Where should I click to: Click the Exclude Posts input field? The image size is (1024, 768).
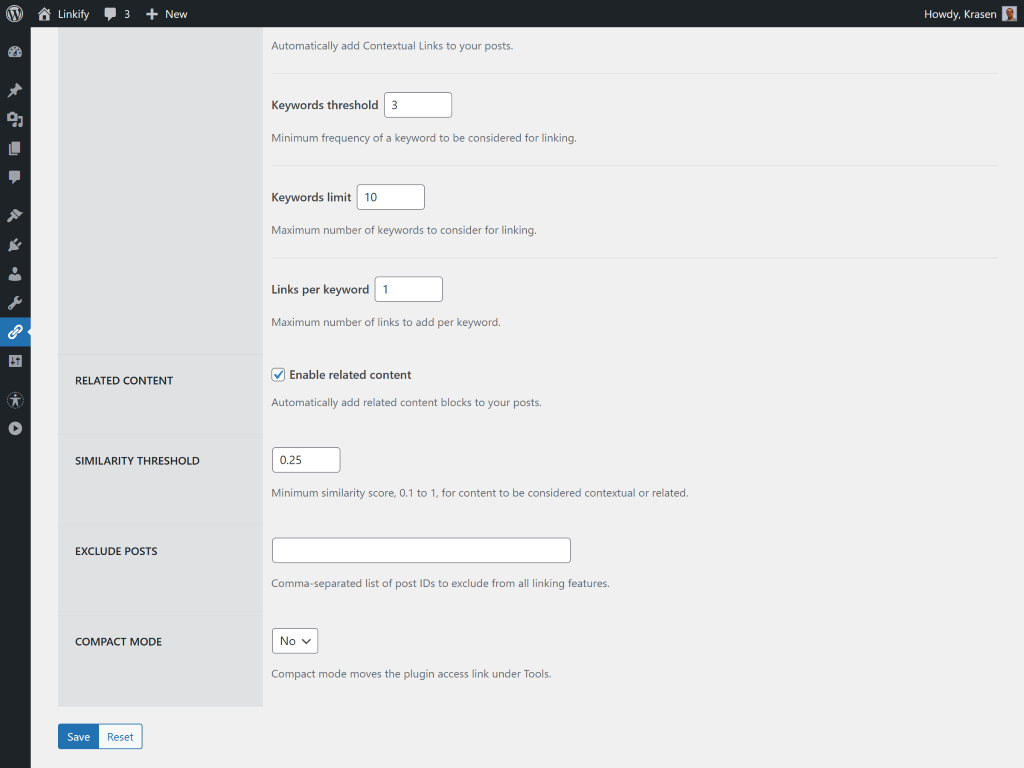tap(420, 550)
